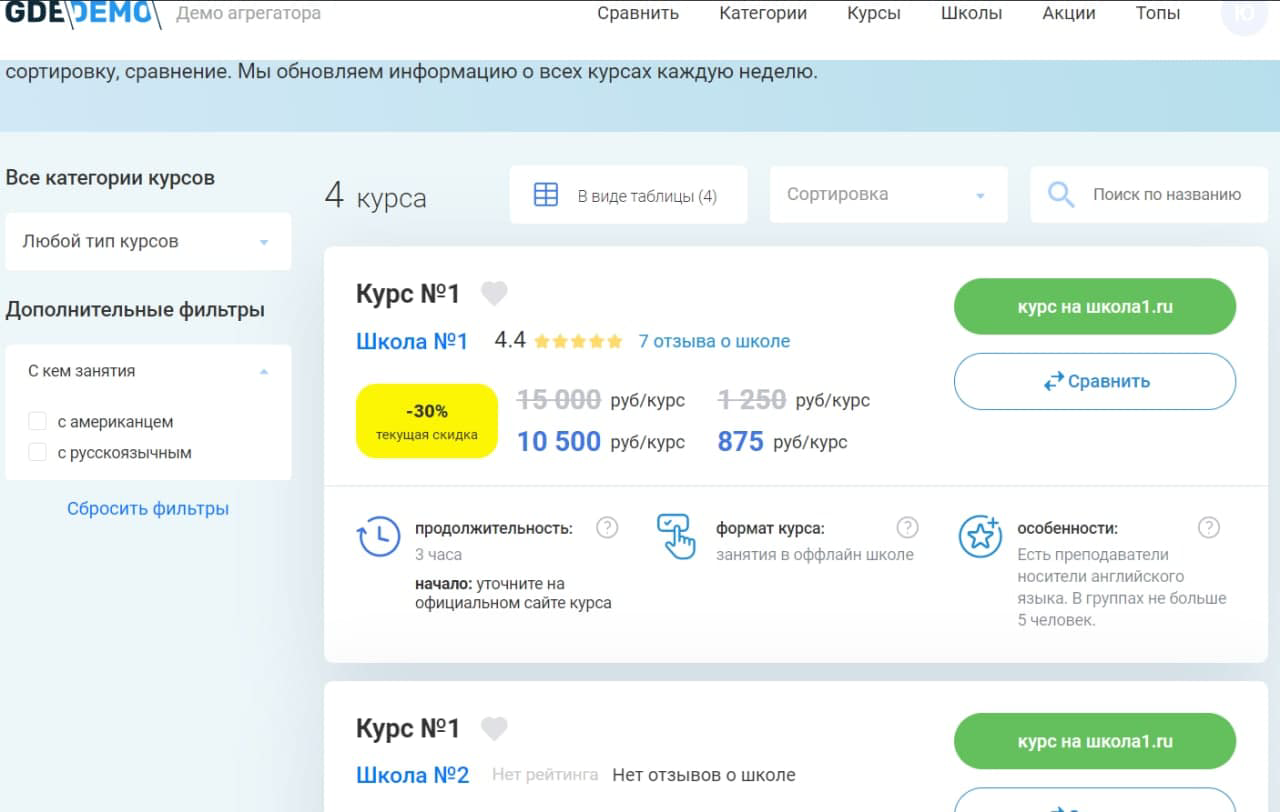
Task: Open the 'Любой тип курсов' dropdown
Action: coord(148,241)
